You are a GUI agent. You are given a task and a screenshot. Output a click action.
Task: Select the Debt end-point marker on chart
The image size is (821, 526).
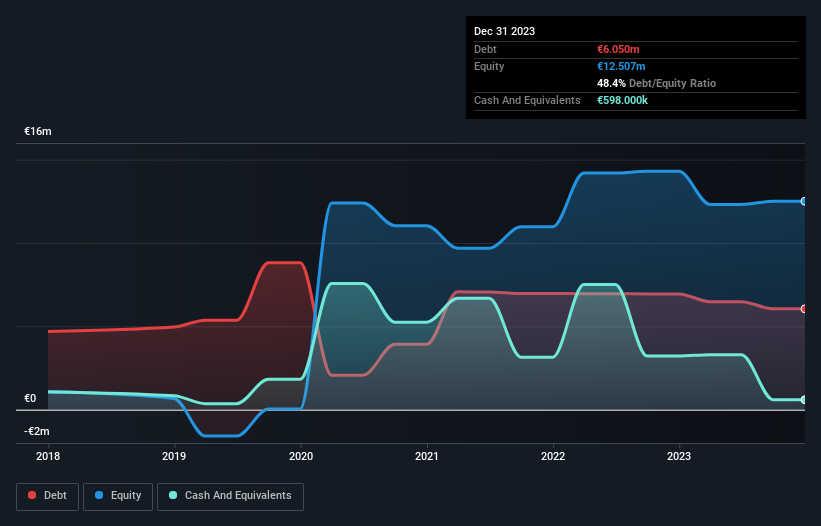pos(804,309)
